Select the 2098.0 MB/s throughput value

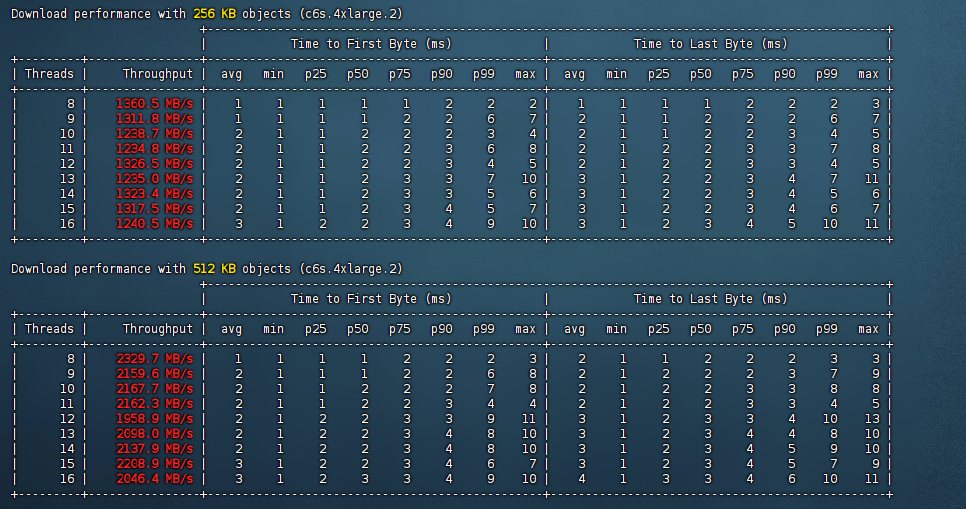(155, 434)
